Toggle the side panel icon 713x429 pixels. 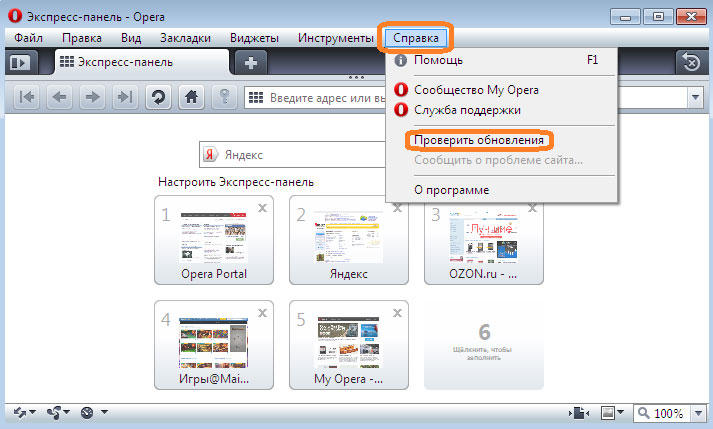[20, 62]
